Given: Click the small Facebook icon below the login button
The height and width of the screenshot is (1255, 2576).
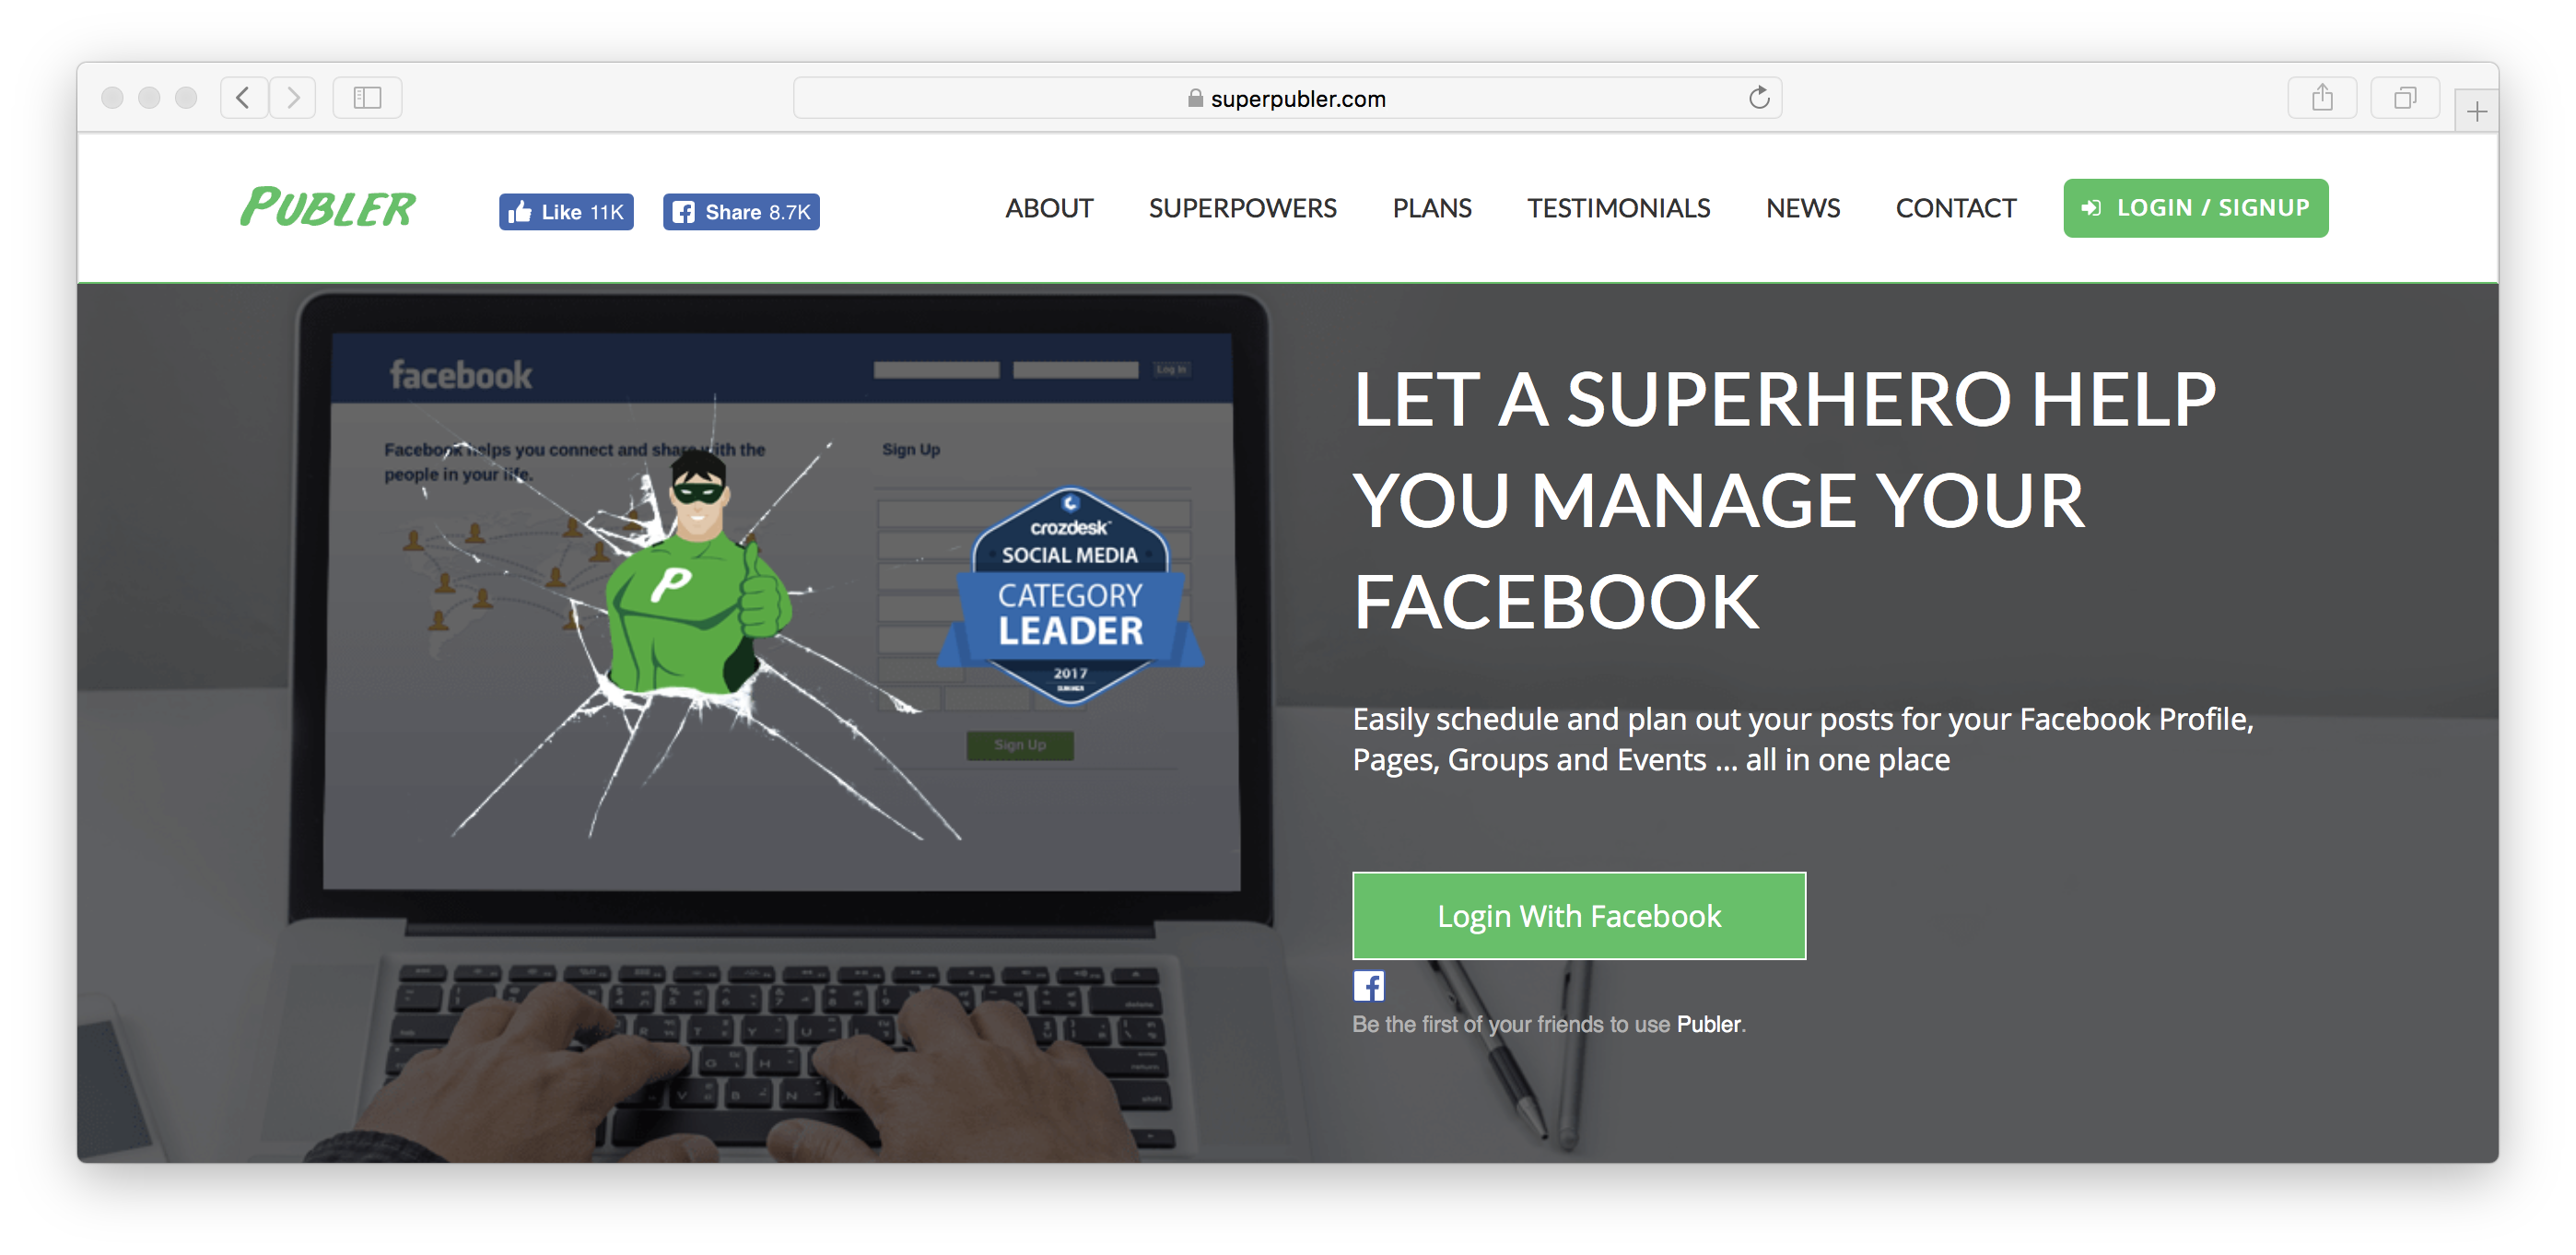Looking at the screenshot, I should click(1368, 986).
